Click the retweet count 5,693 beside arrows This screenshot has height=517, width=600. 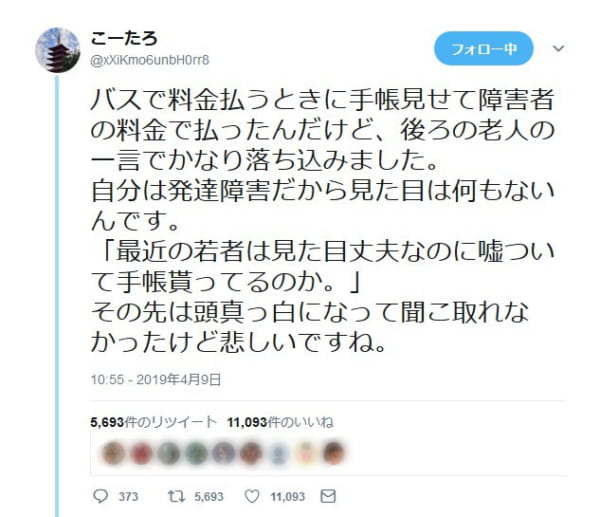point(209,497)
